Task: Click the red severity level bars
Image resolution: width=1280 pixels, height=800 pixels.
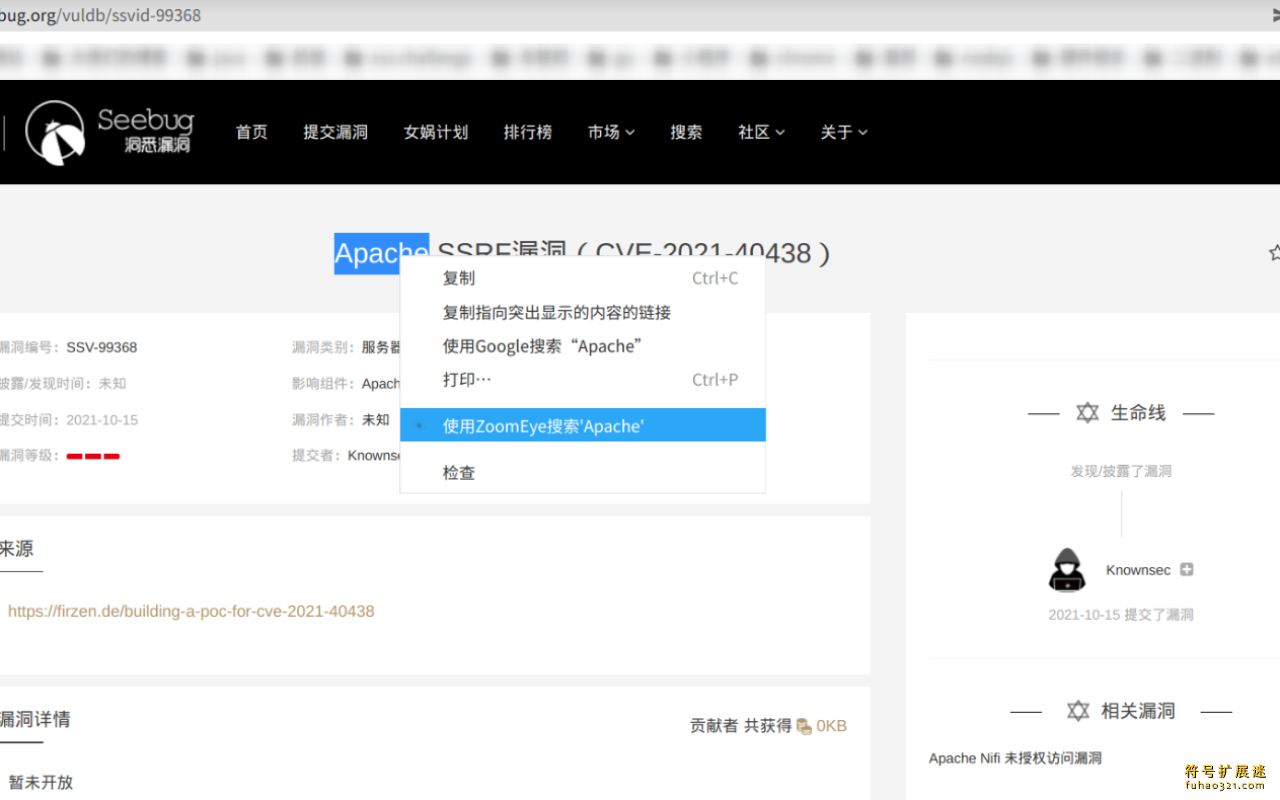Action: [93, 456]
